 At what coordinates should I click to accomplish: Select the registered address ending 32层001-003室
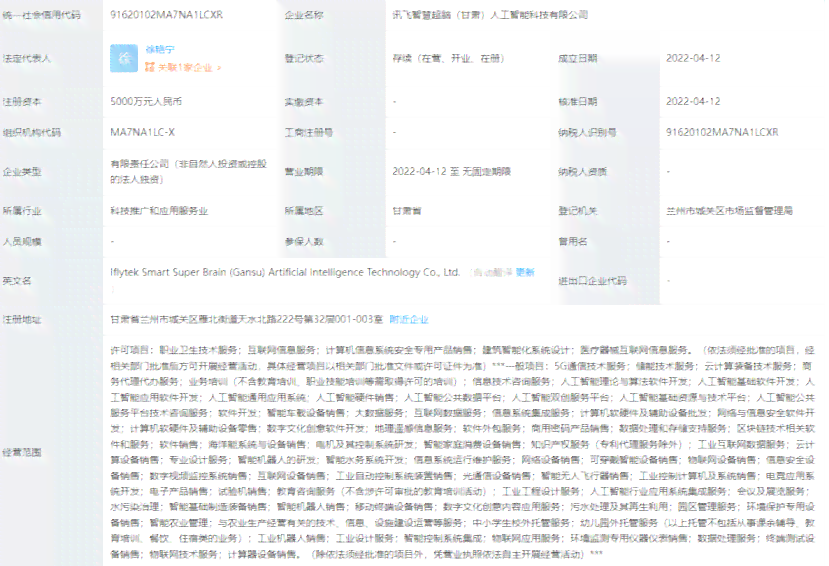pos(246,319)
